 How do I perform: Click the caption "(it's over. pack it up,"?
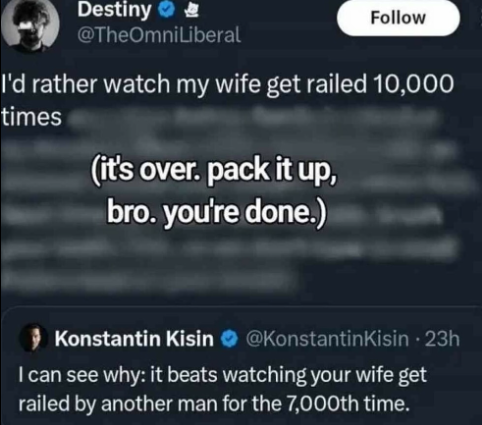[x=214, y=171]
